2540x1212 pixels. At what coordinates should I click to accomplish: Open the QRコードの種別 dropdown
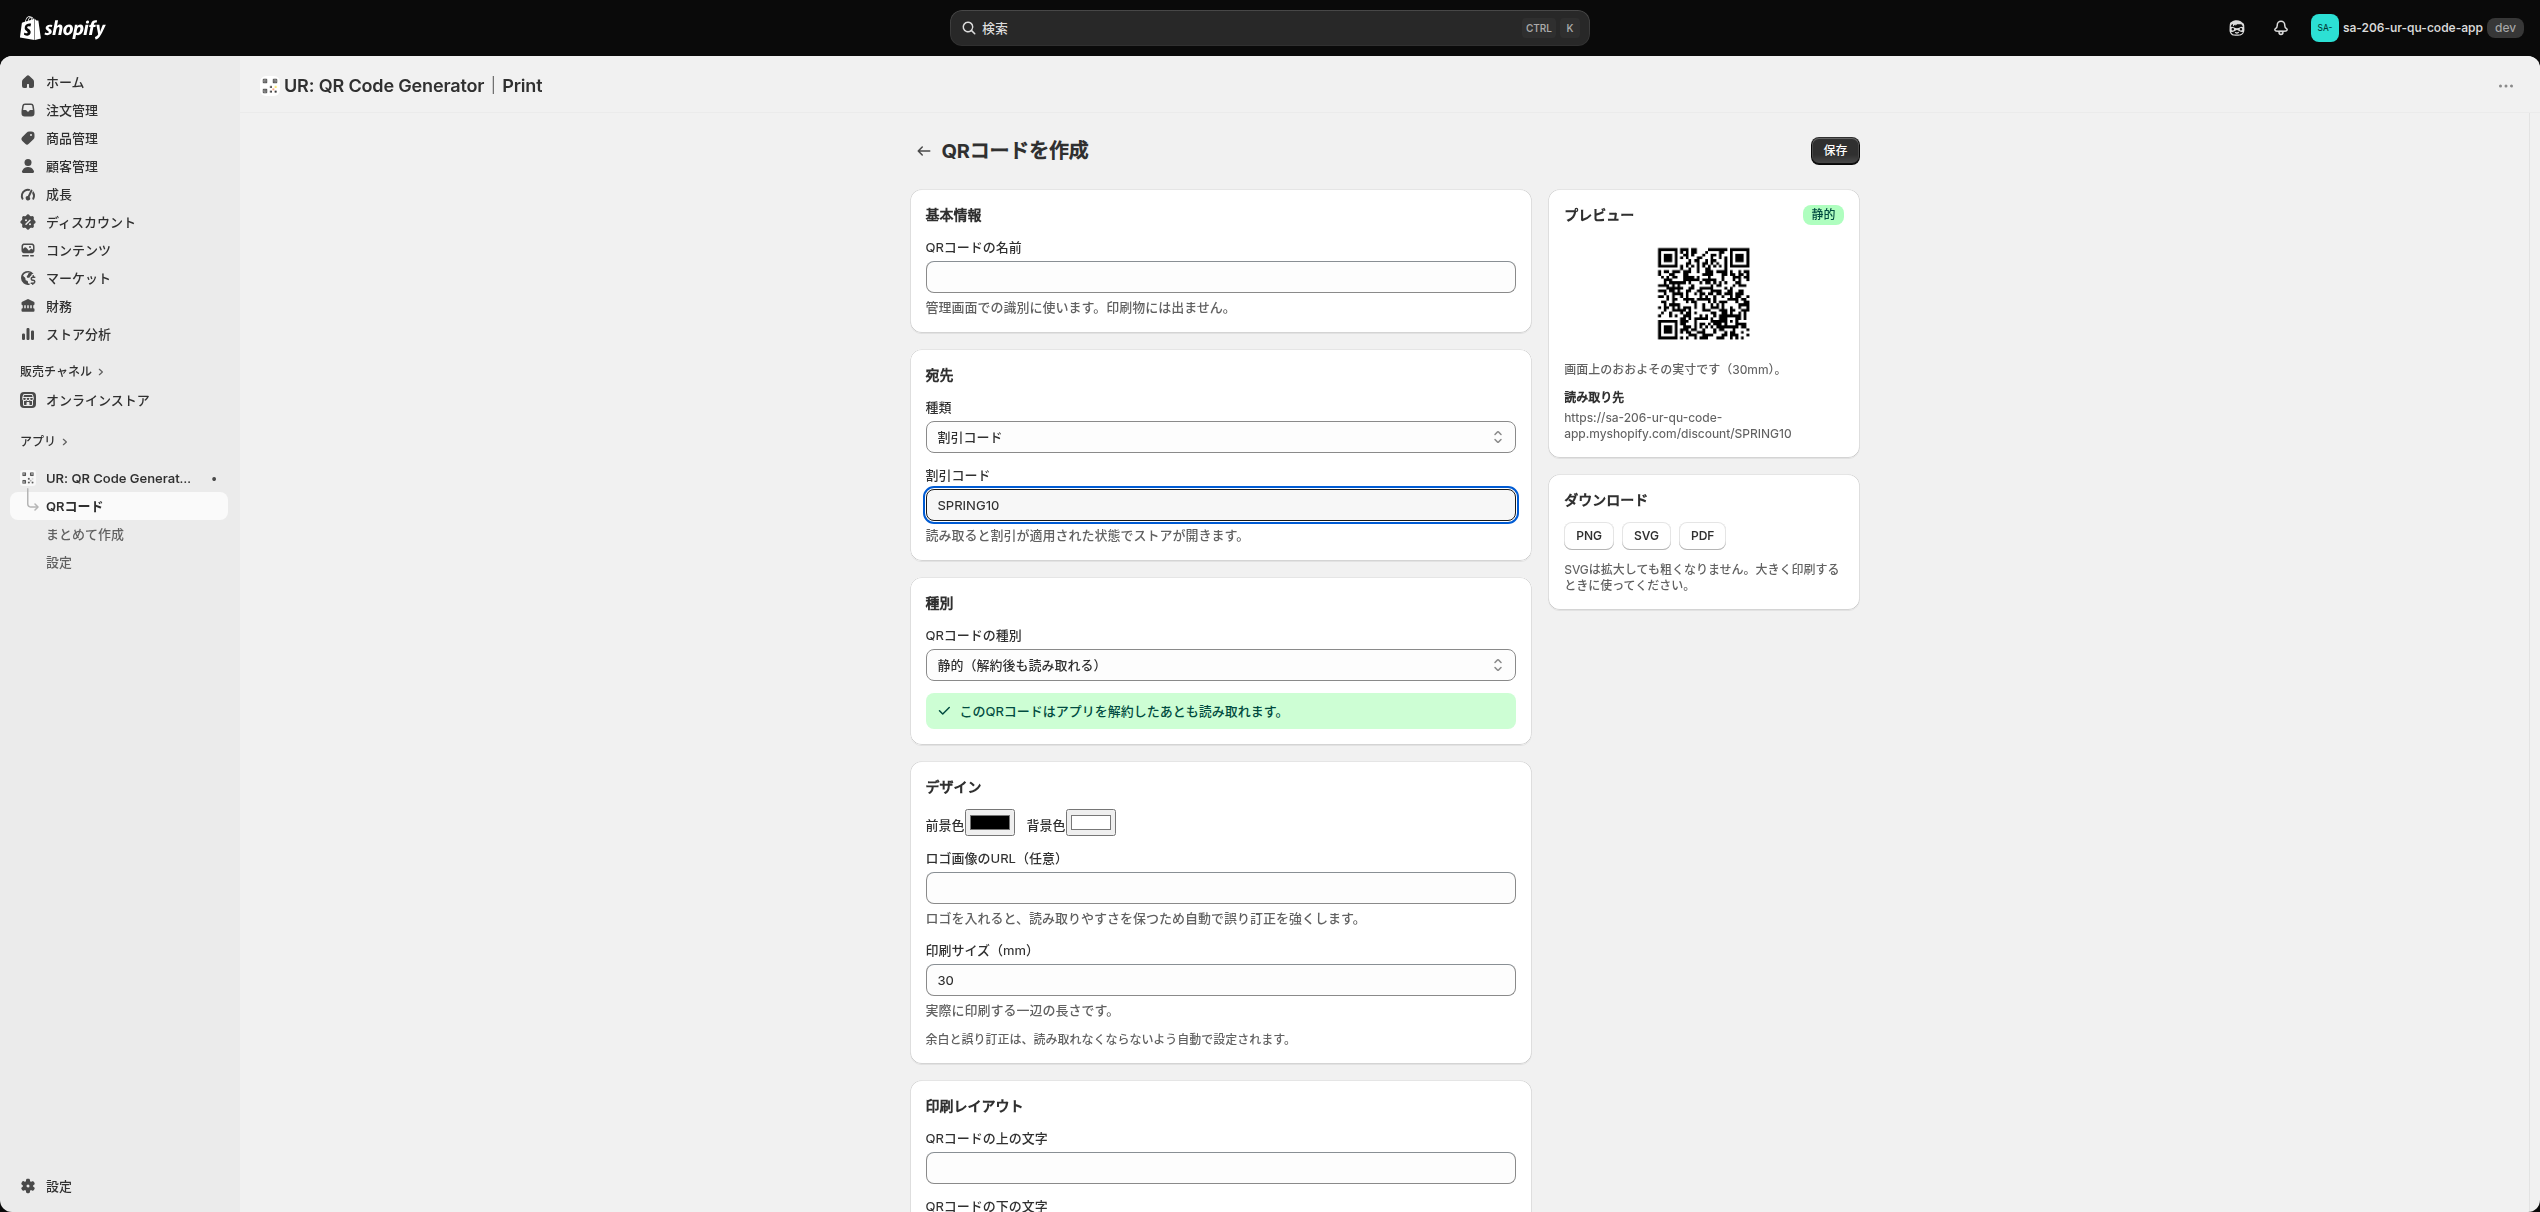point(1220,665)
